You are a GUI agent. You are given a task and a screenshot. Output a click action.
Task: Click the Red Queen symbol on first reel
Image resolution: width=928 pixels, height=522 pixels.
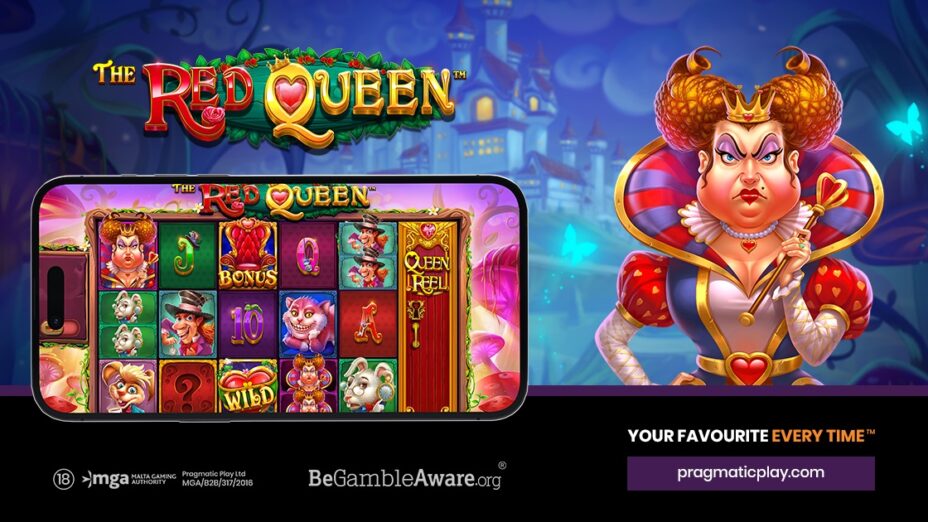coord(128,253)
